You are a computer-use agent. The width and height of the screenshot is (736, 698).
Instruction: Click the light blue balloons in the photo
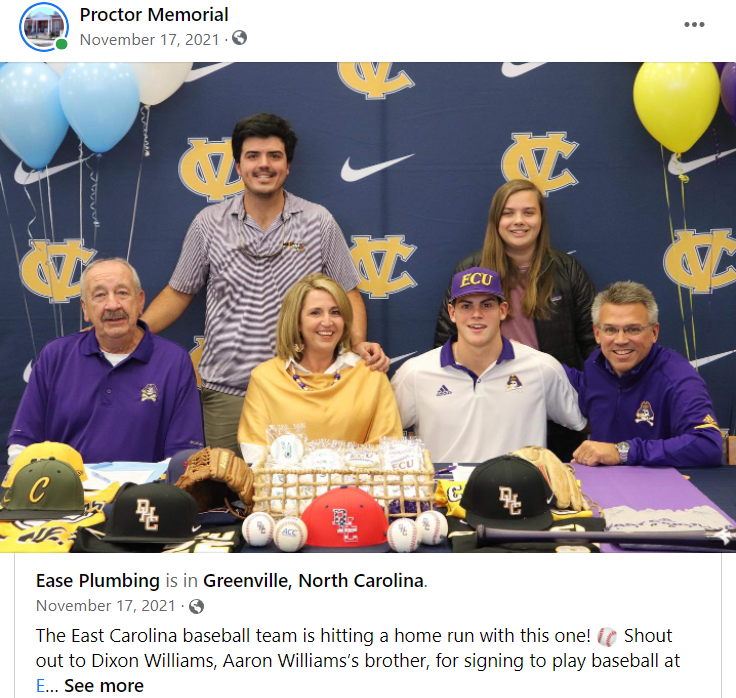pos(68,113)
